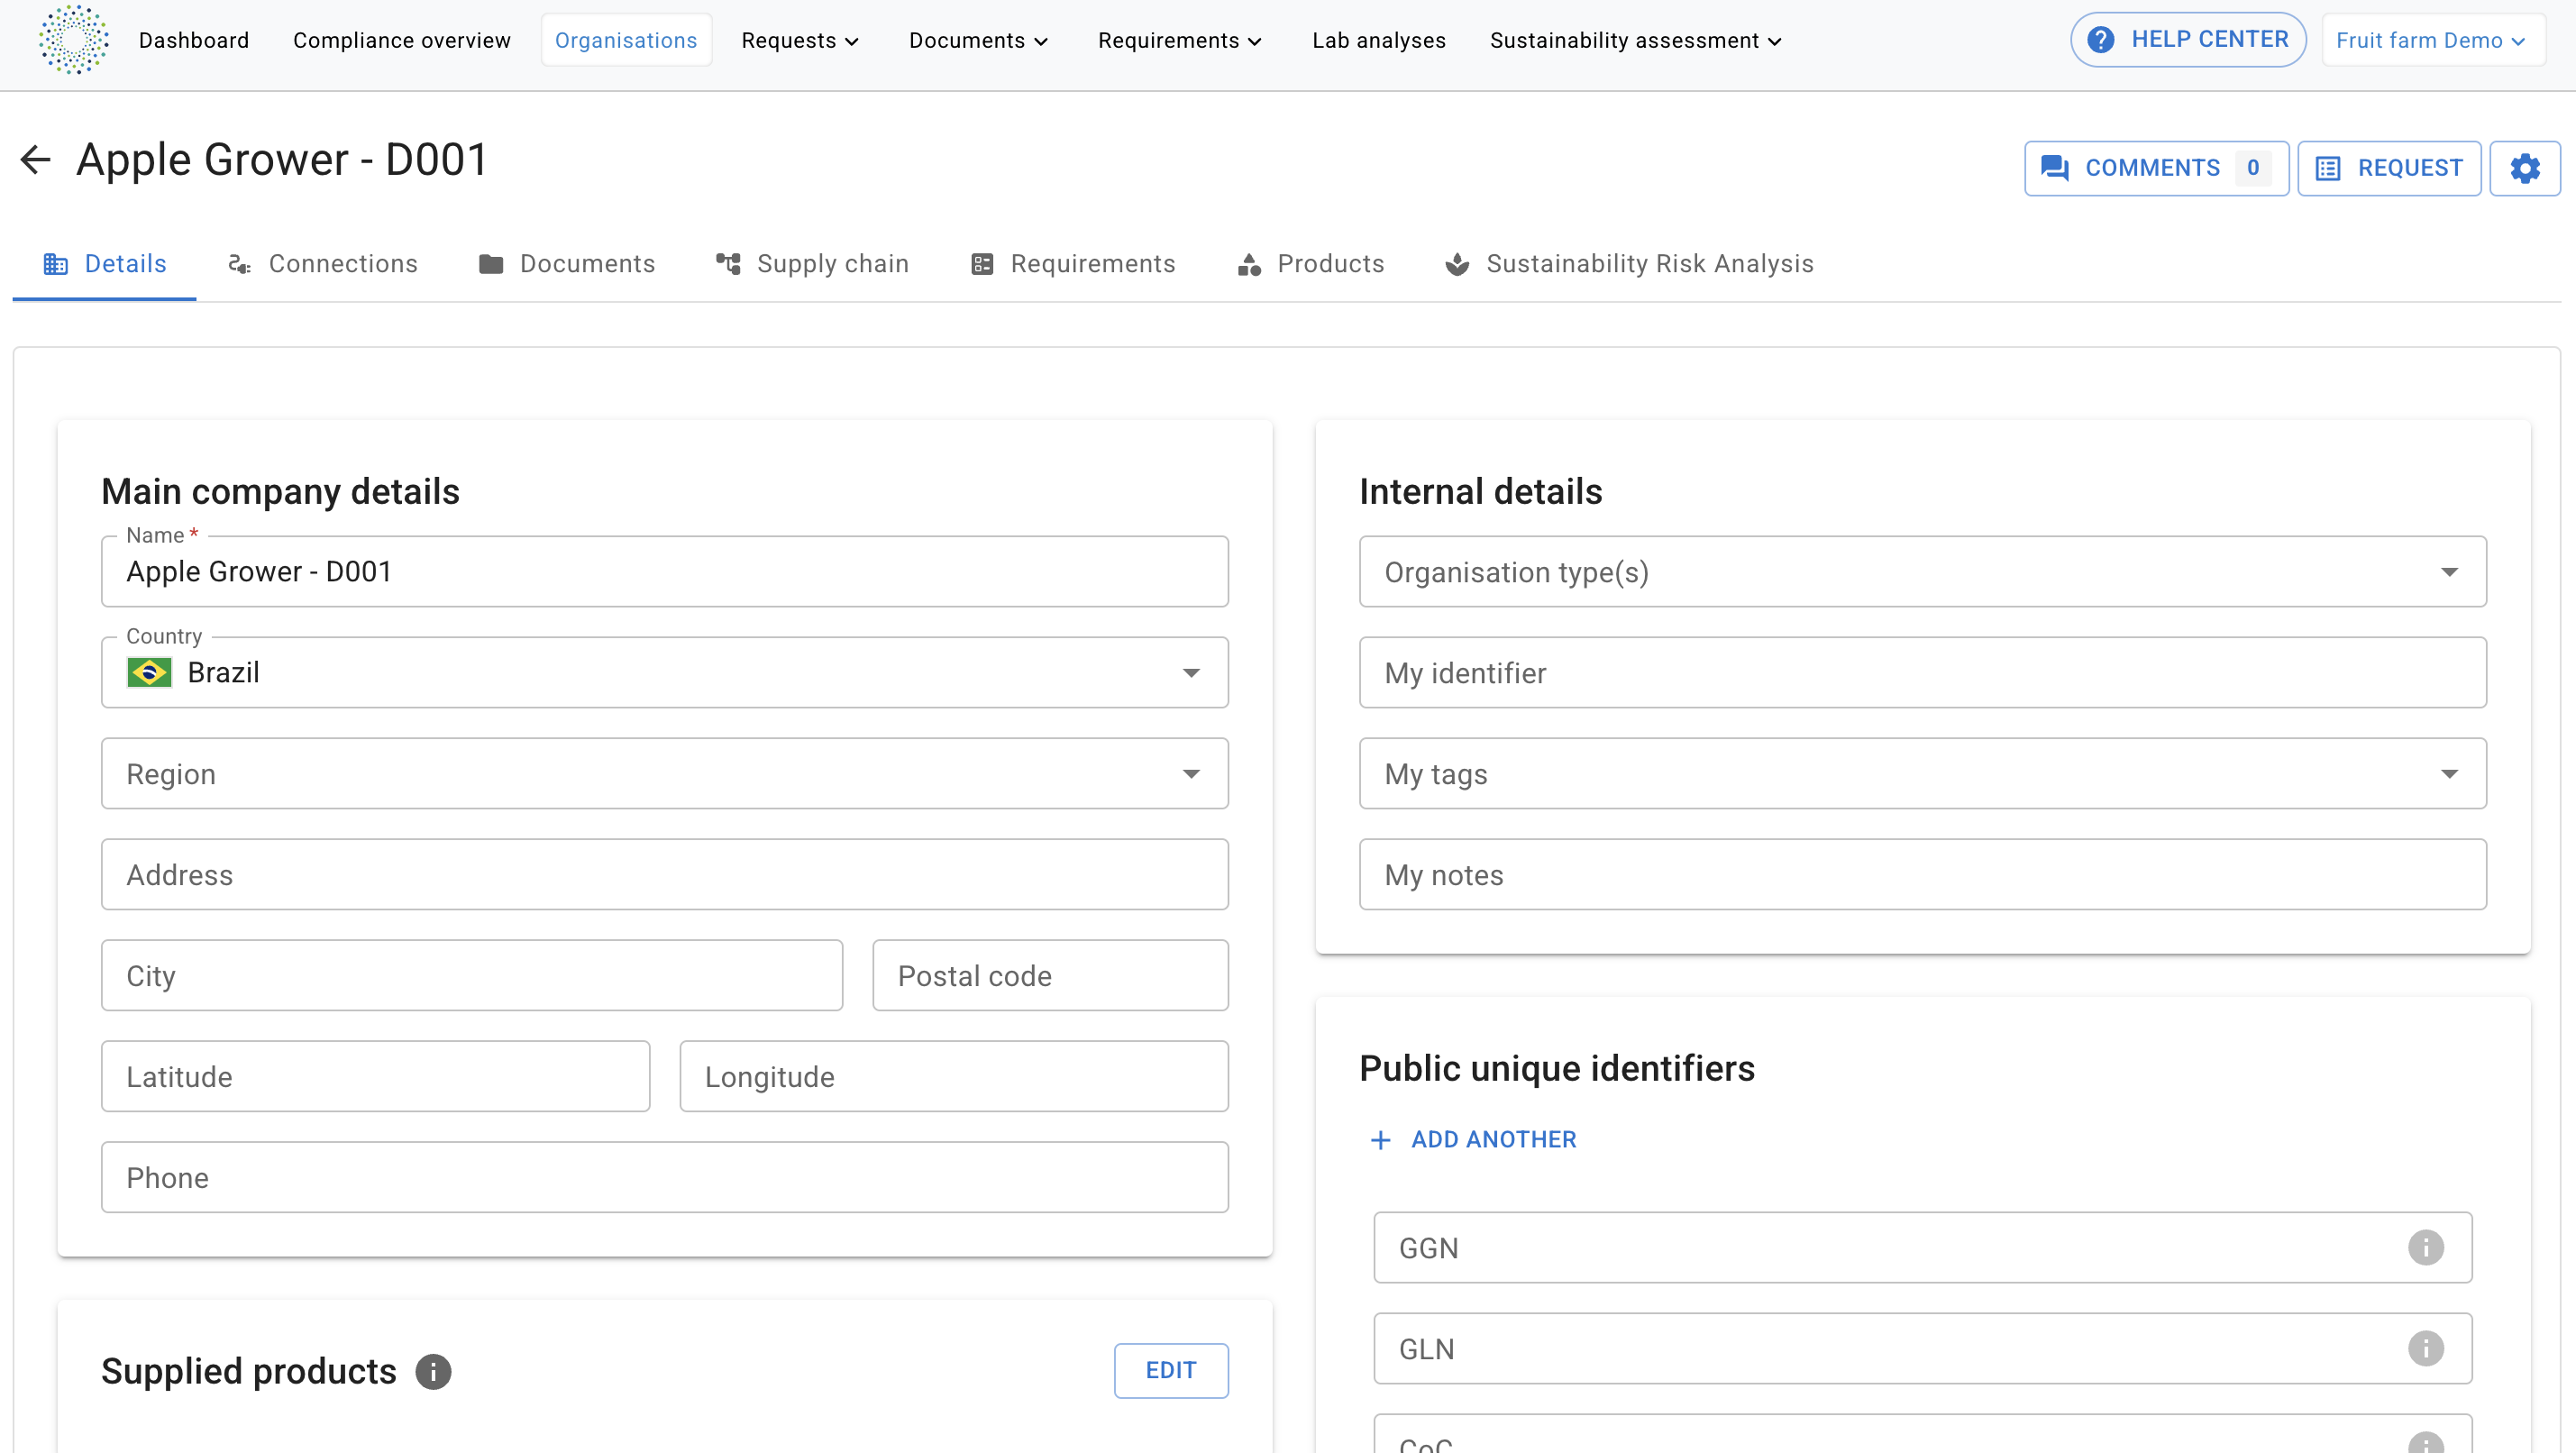Viewport: 2576px width, 1453px height.
Task: Click the Latitude input field
Action: coord(376,1076)
